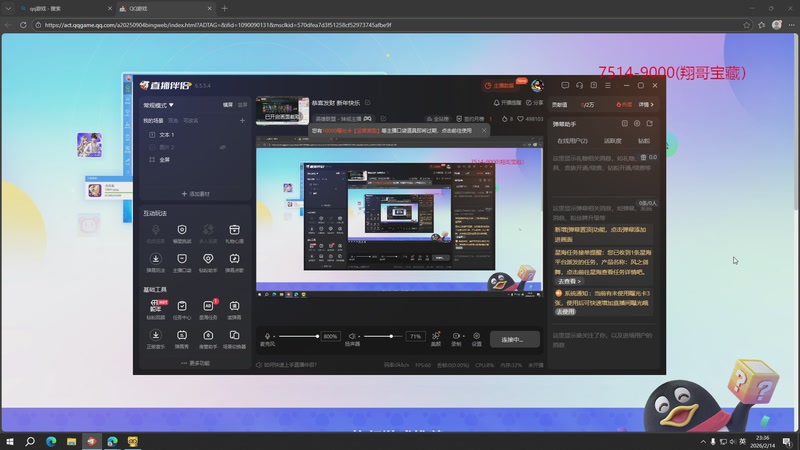Switch to 钻粉 tab
The image size is (800, 450).
point(644,141)
